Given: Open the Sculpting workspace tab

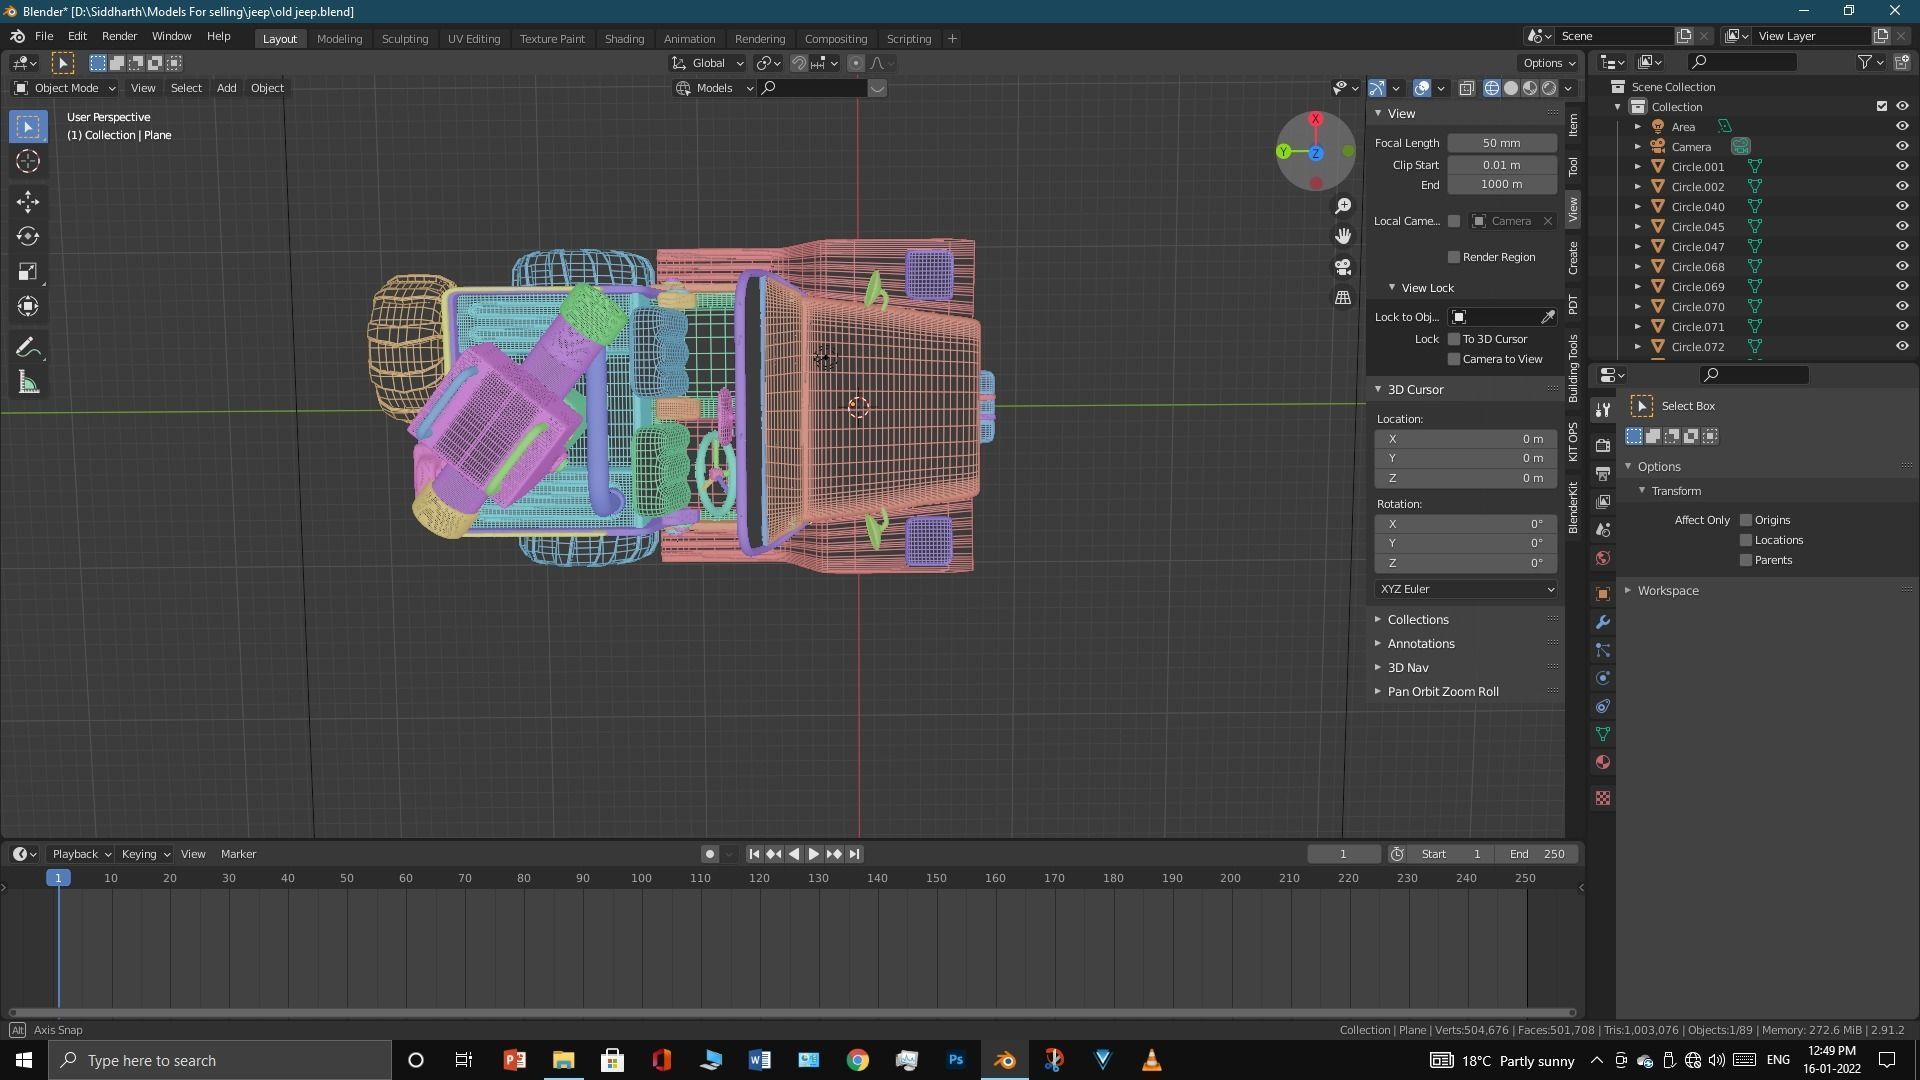Looking at the screenshot, I should pyautogui.click(x=404, y=39).
